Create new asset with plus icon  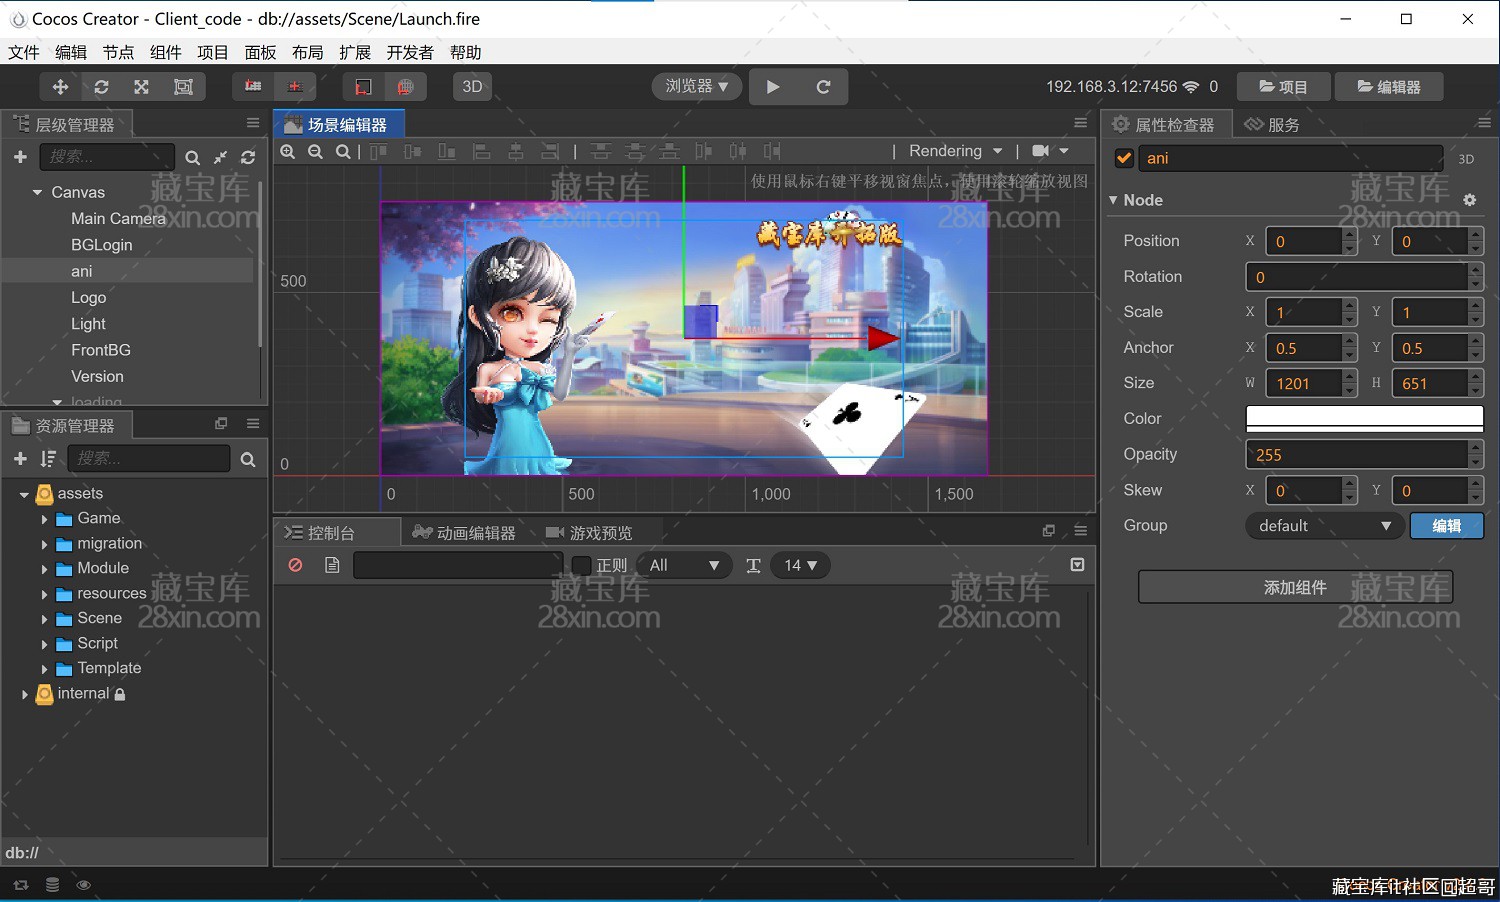tap(20, 458)
